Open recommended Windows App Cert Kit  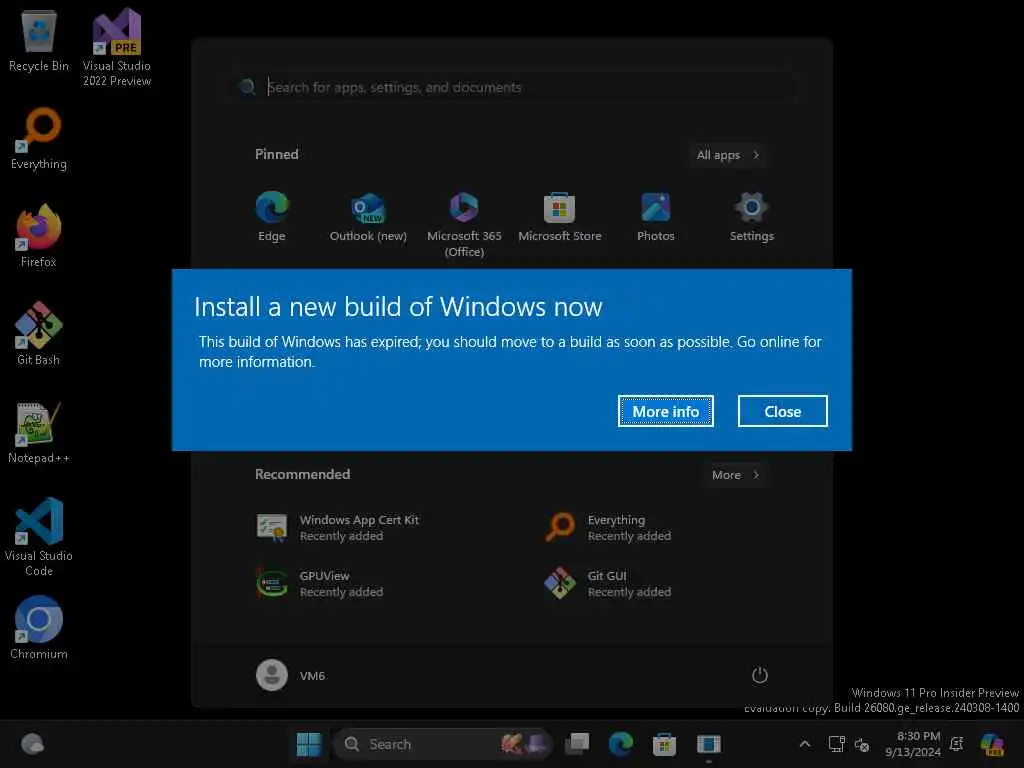click(338, 528)
